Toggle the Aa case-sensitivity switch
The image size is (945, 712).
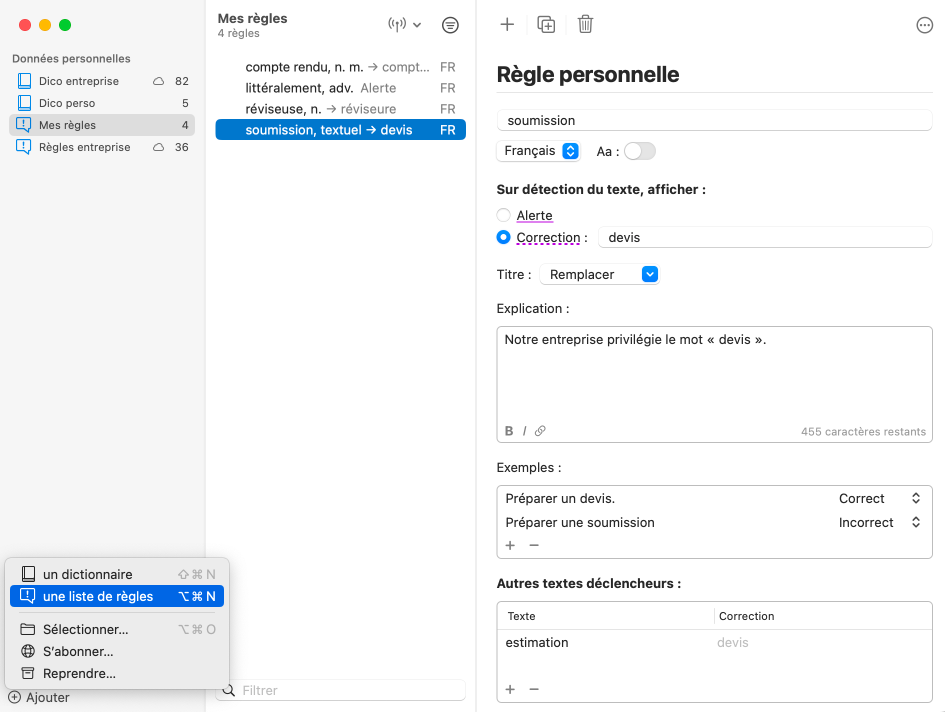pyautogui.click(x=639, y=151)
